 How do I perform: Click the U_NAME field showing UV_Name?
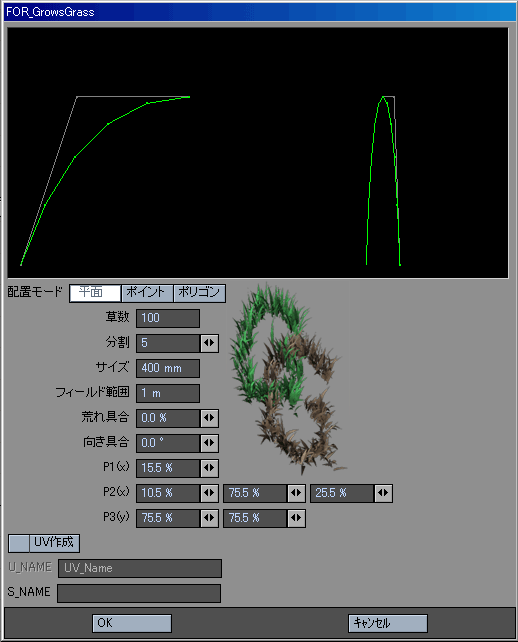point(140,568)
